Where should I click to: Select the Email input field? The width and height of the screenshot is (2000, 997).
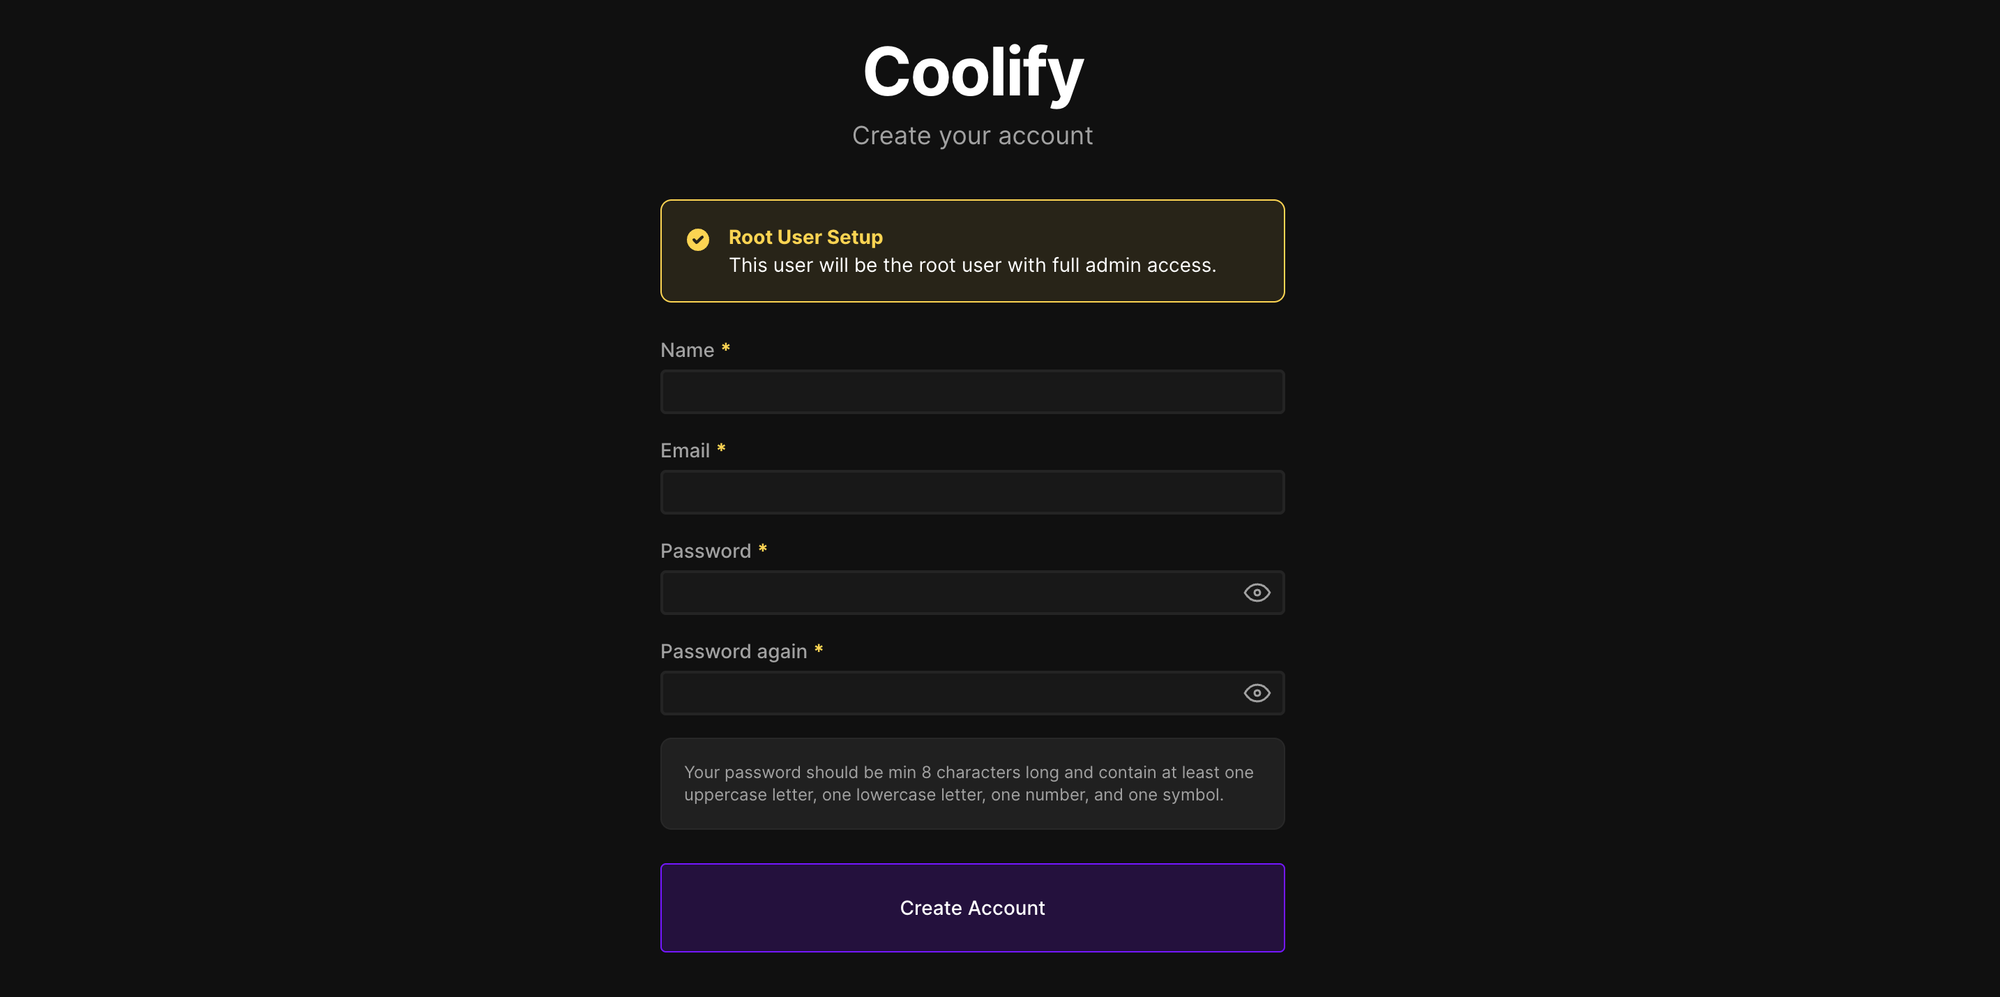click(972, 491)
